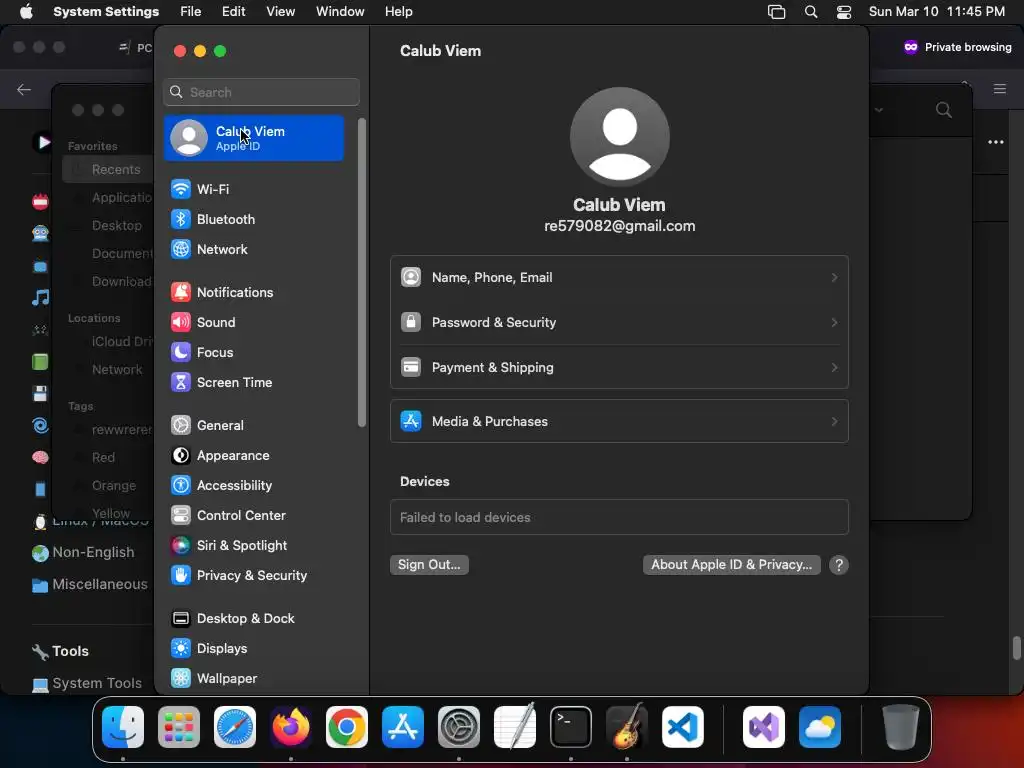Launch Google Chrome from the Dock

click(x=347, y=727)
